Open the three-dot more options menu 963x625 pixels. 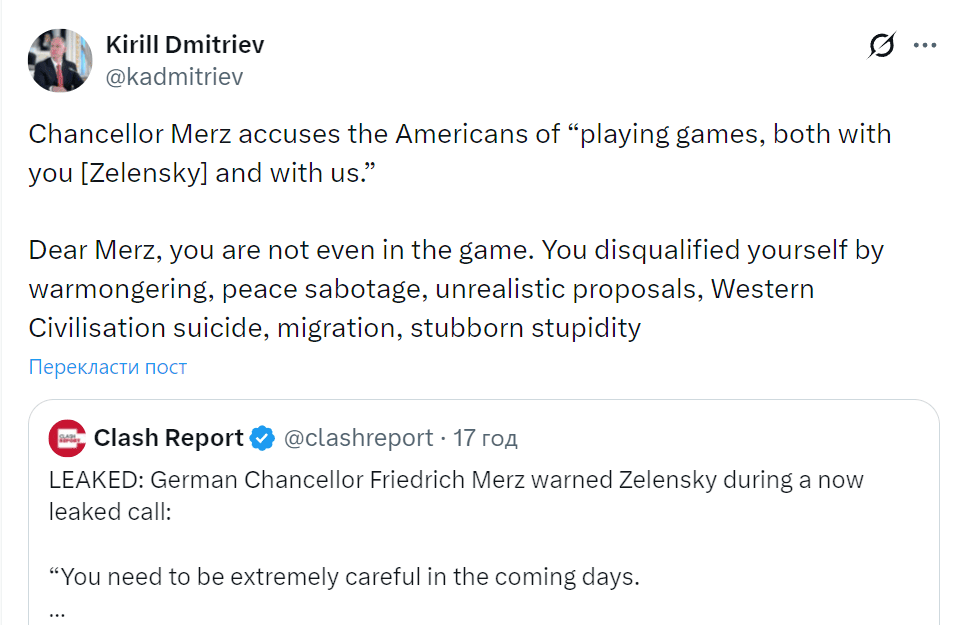pos(926,46)
